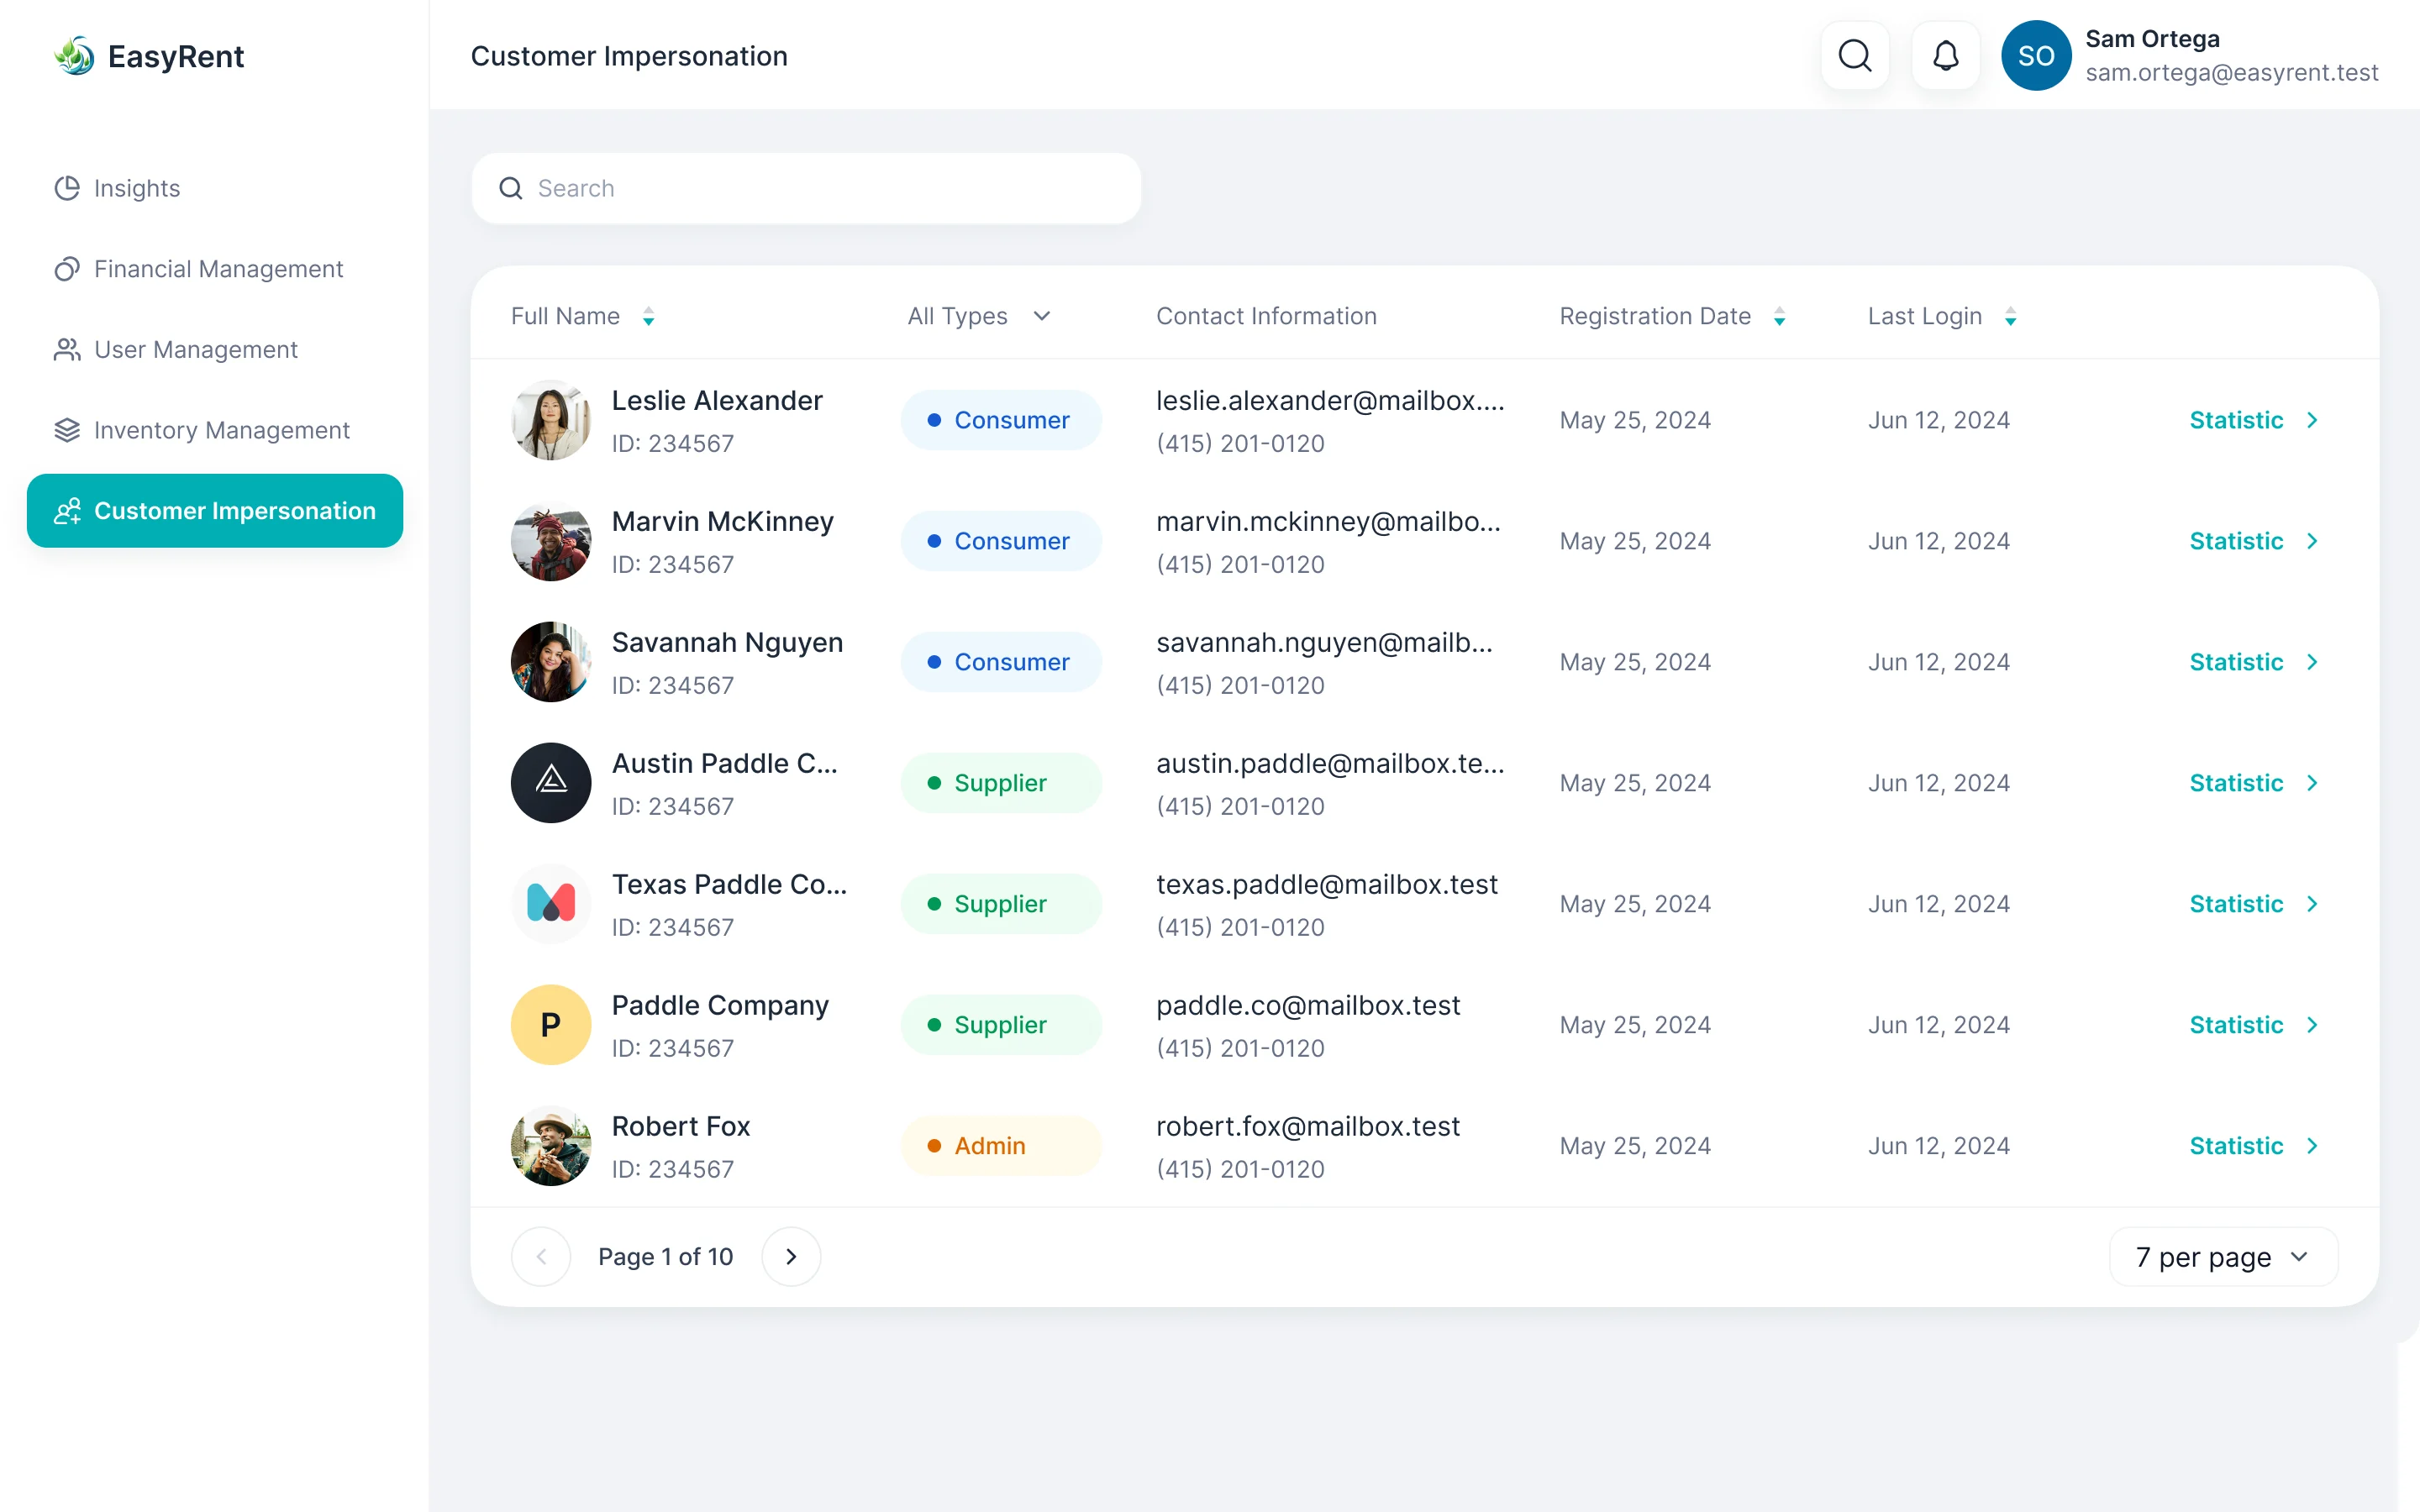Viewport: 2420px width, 1512px height.
Task: Click chevron arrow in Leslie Alexander row
Action: (2313, 420)
